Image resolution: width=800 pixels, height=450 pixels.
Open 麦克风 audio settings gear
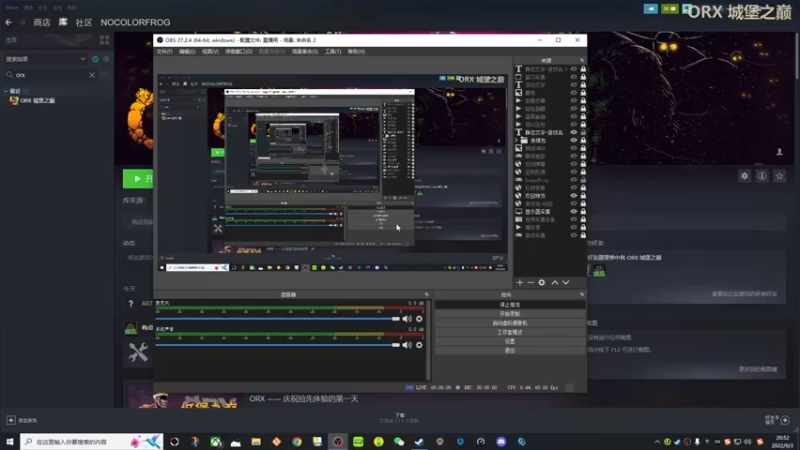(x=419, y=319)
